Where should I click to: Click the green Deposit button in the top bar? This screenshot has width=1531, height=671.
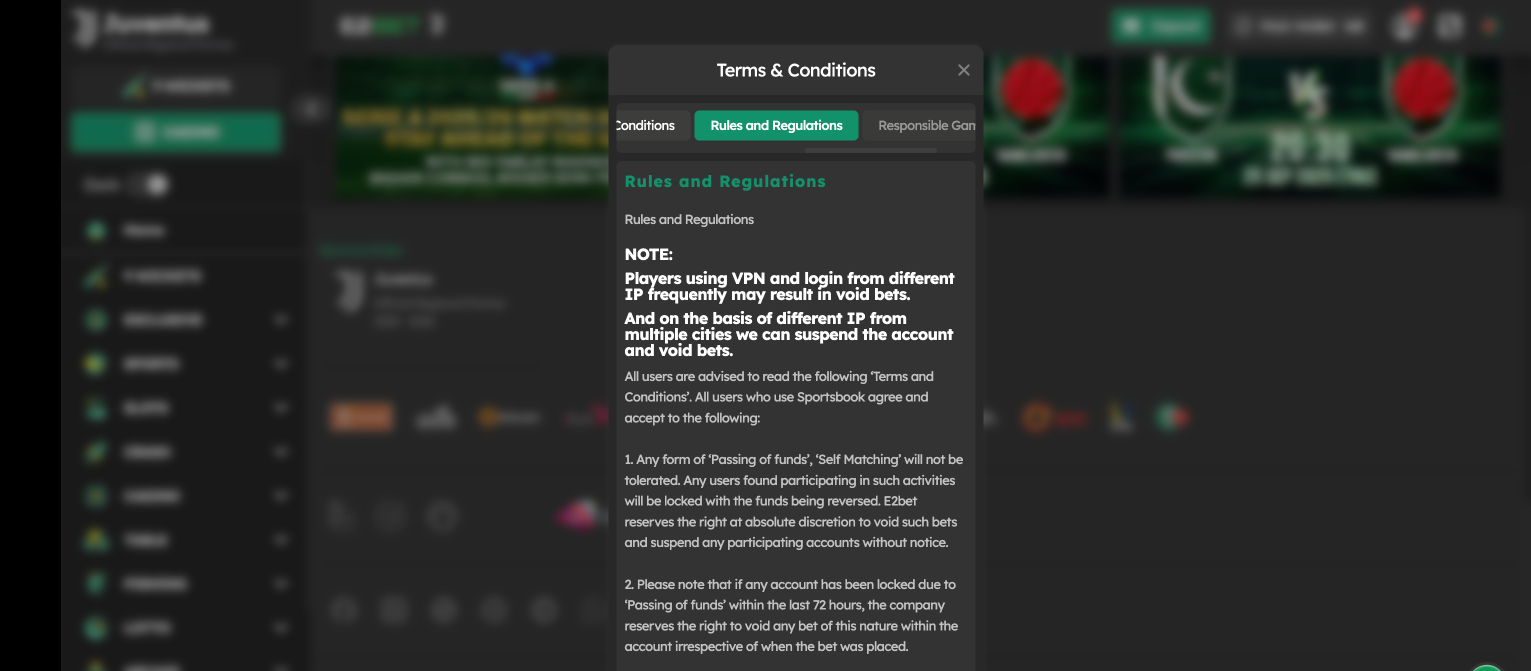(1161, 26)
